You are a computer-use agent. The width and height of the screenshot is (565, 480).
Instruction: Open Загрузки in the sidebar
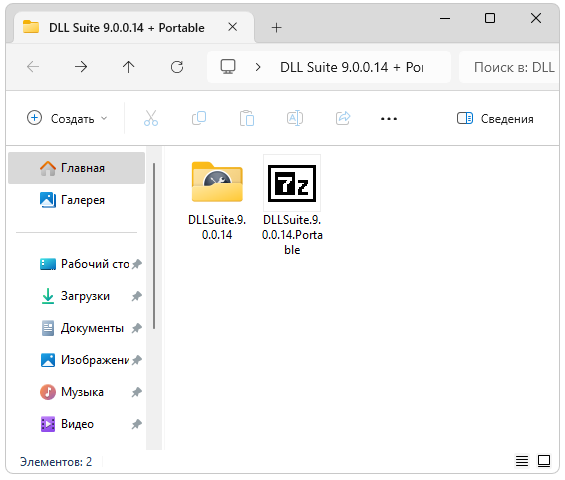pos(76,296)
